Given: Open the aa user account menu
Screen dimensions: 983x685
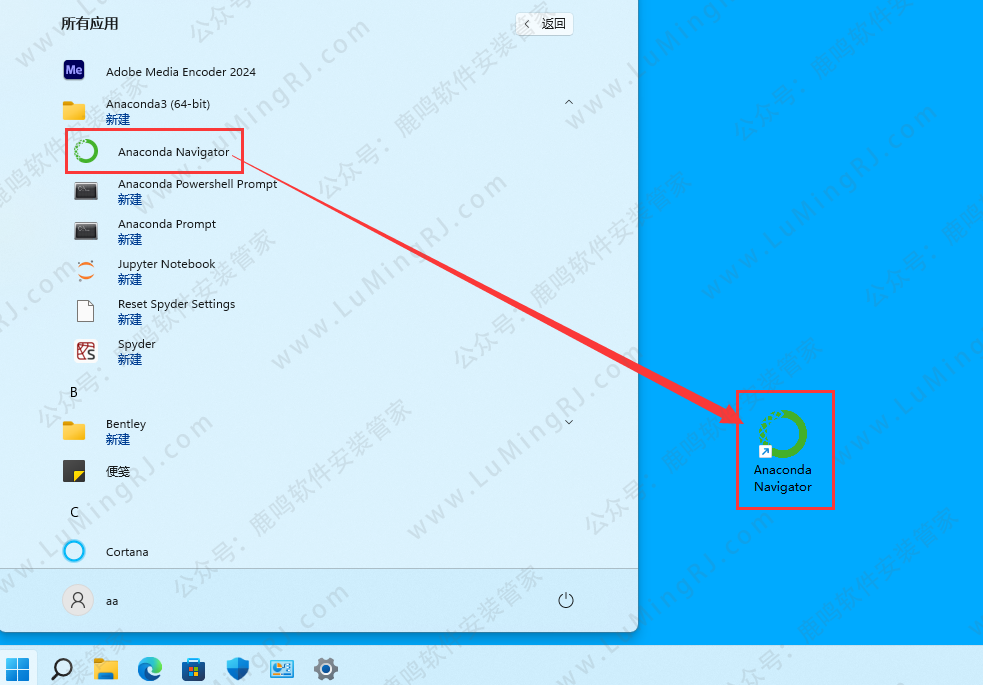Looking at the screenshot, I should pos(90,600).
